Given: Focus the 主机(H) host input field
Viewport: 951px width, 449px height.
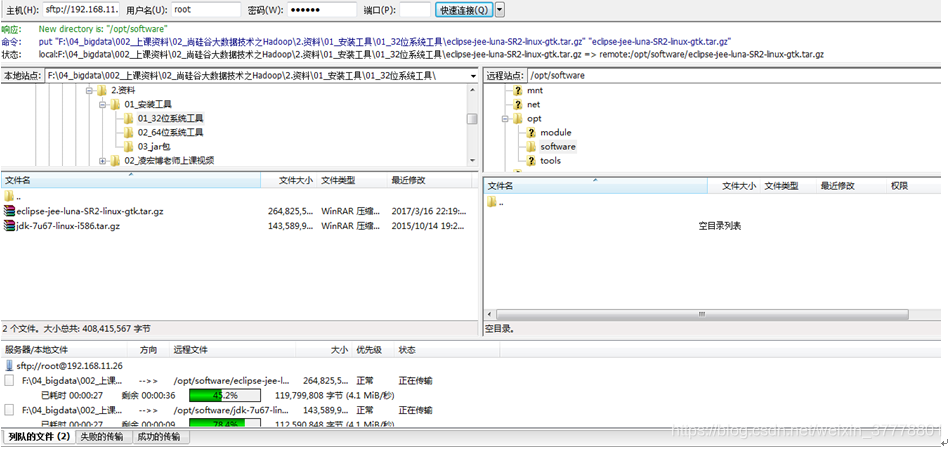Looking at the screenshot, I should pos(81,10).
